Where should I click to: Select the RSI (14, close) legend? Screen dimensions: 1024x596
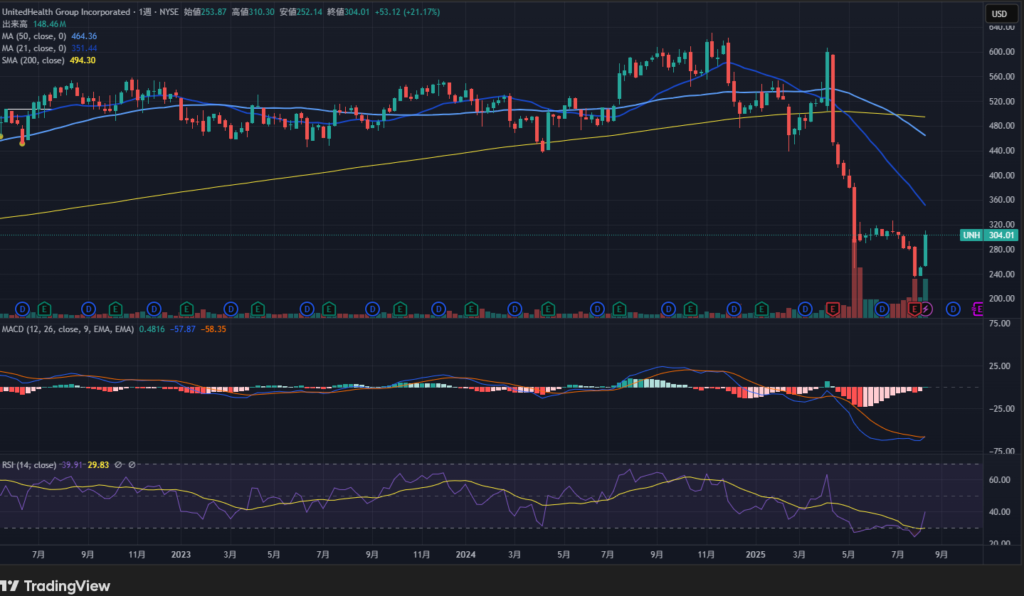(29, 465)
